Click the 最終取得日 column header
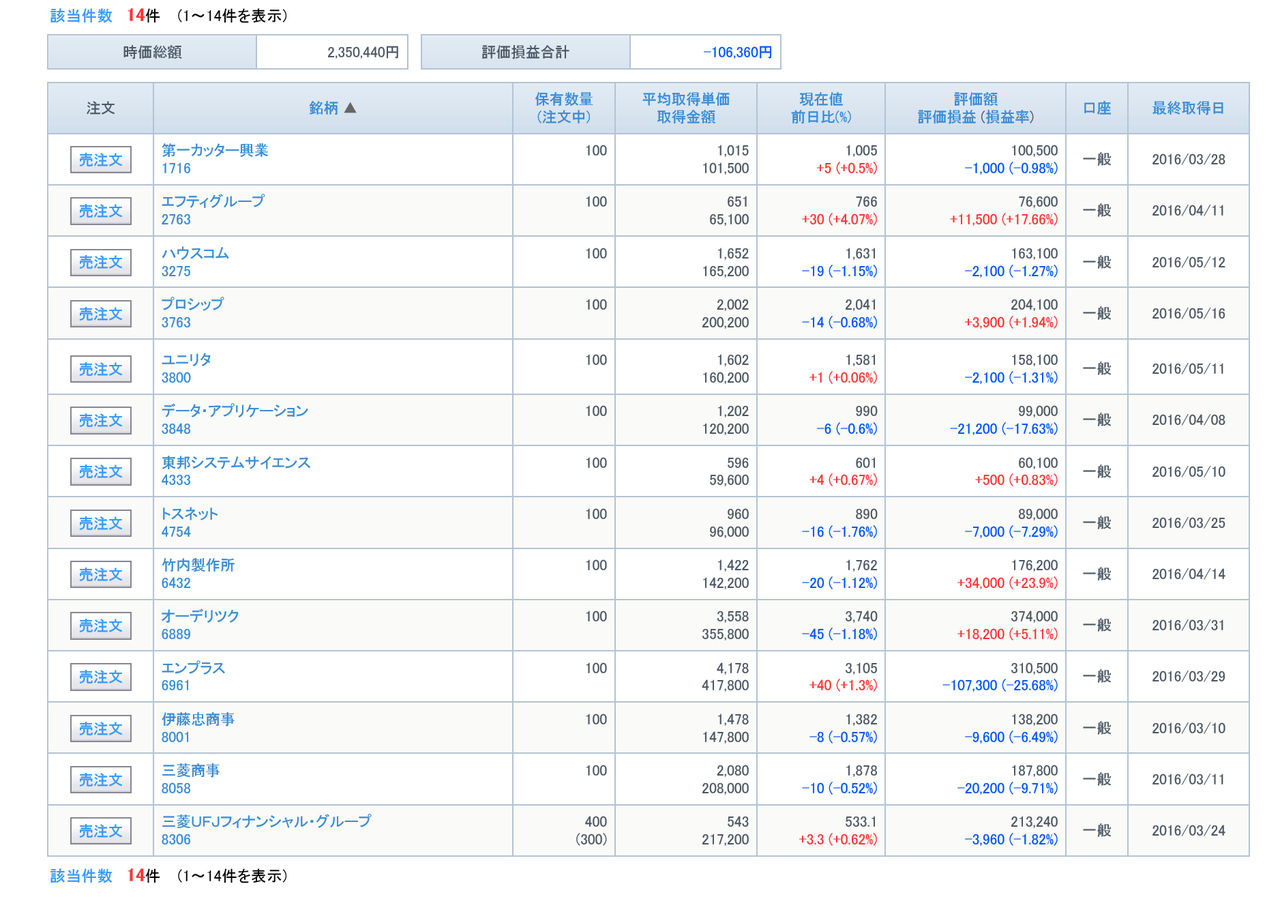Screen dimensions: 1280x897 coord(1188,108)
